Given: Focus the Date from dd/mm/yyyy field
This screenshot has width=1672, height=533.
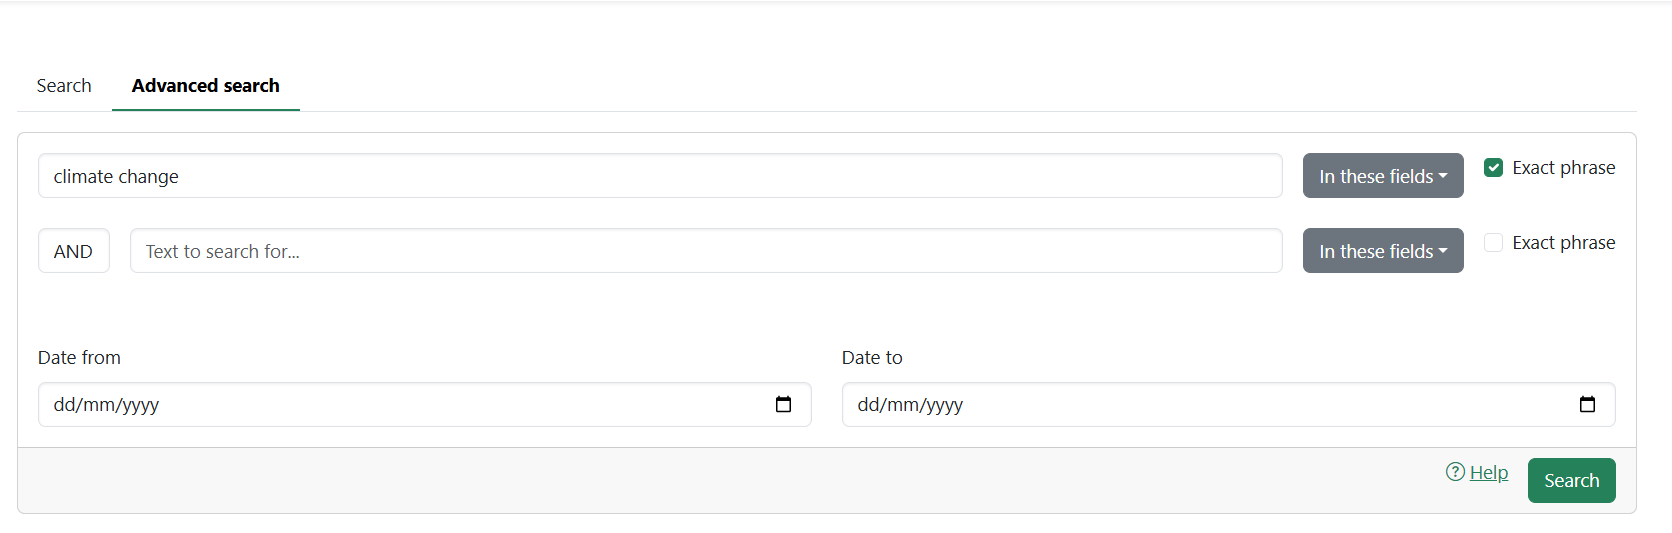Looking at the screenshot, I should tap(400, 405).
